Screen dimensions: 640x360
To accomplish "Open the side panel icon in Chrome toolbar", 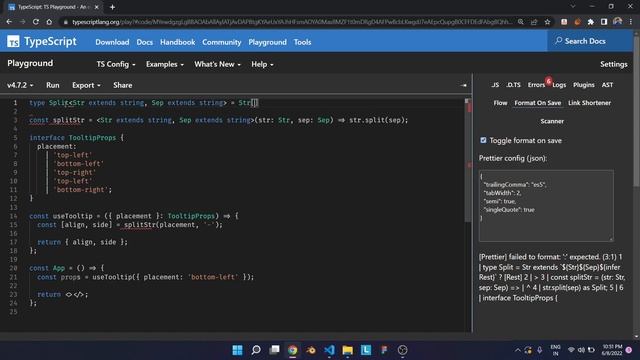I will point(604,22).
